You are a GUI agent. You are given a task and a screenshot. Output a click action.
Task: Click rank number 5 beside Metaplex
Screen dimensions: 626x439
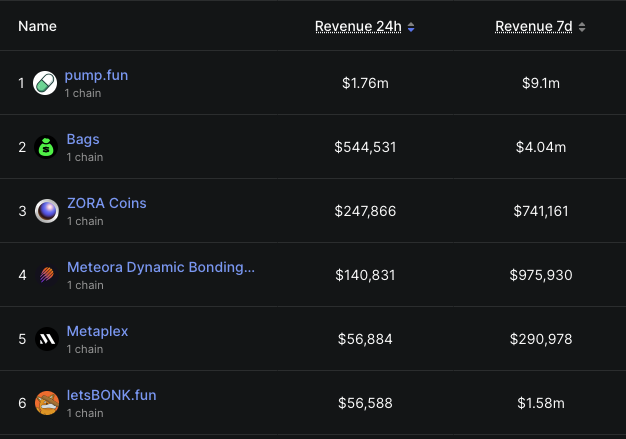pos(22,339)
